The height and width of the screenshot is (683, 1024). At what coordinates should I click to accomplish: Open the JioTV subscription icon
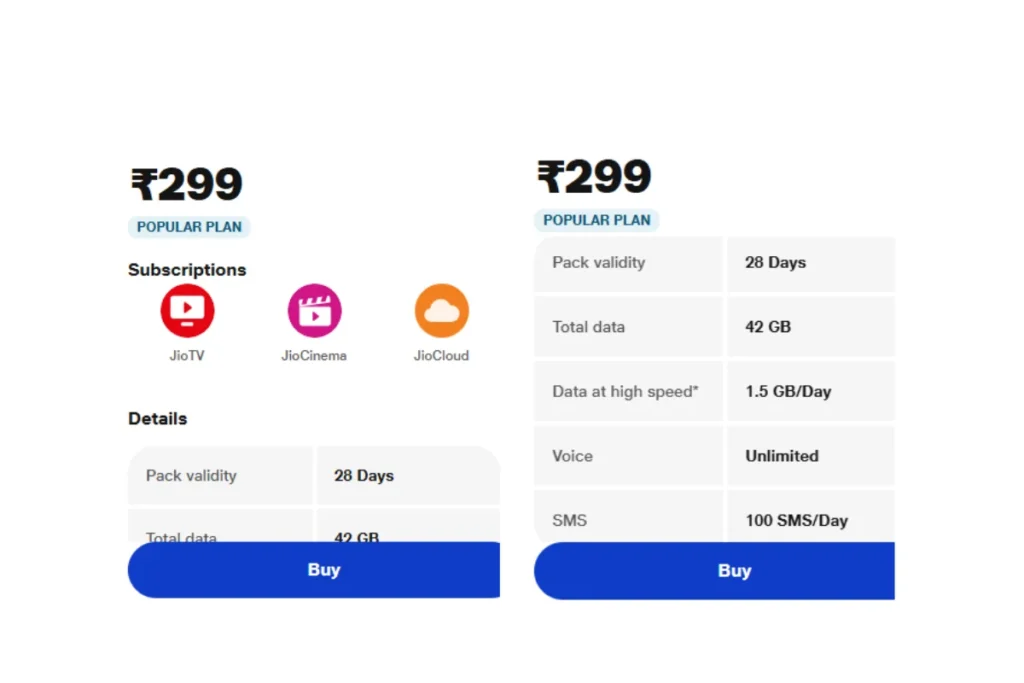point(187,311)
